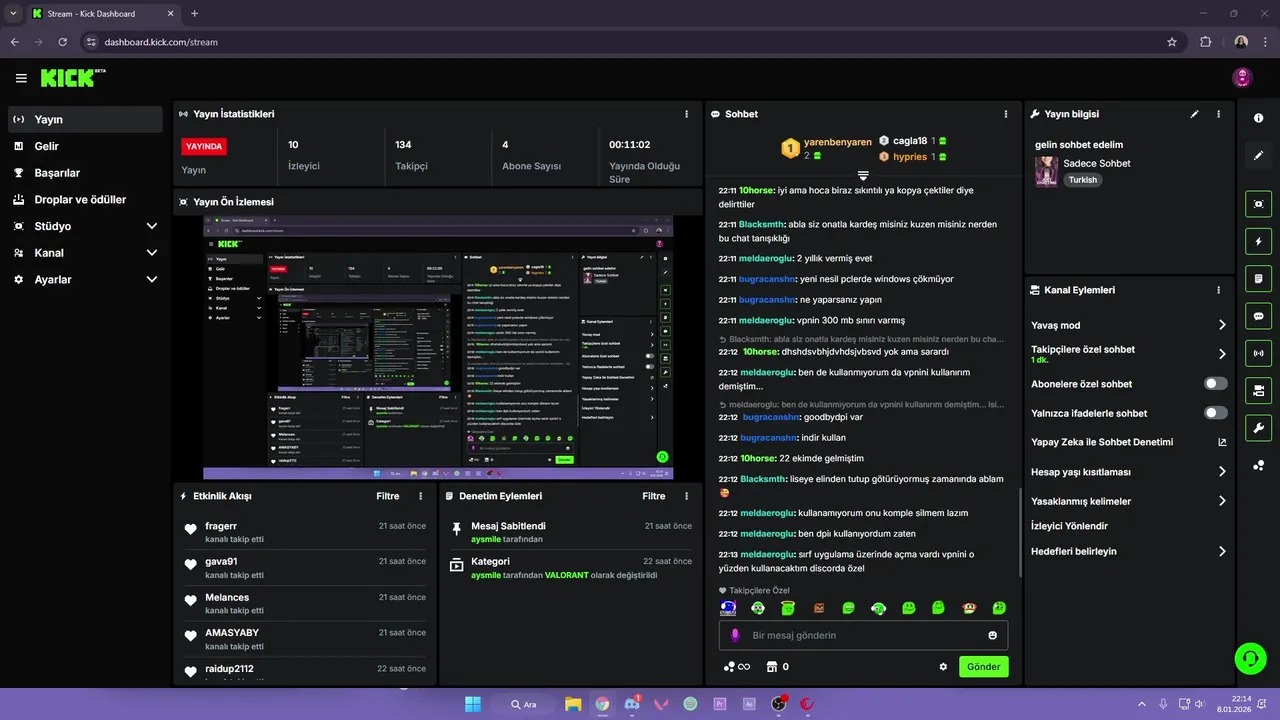Open Windows Start button on taskbar

pyautogui.click(x=472, y=704)
